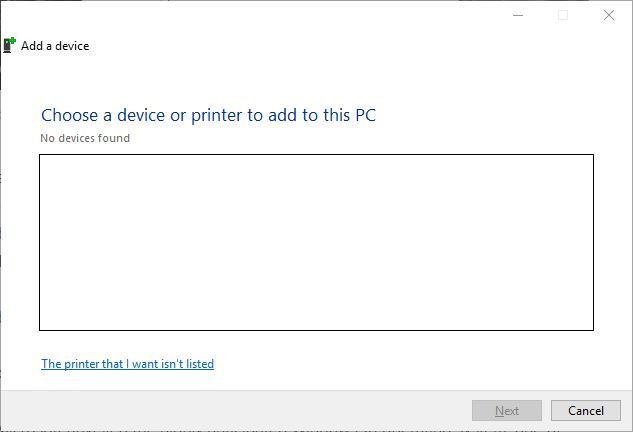Click 'PC' at the end of the heading
The height and width of the screenshot is (432, 633).
click(365, 115)
